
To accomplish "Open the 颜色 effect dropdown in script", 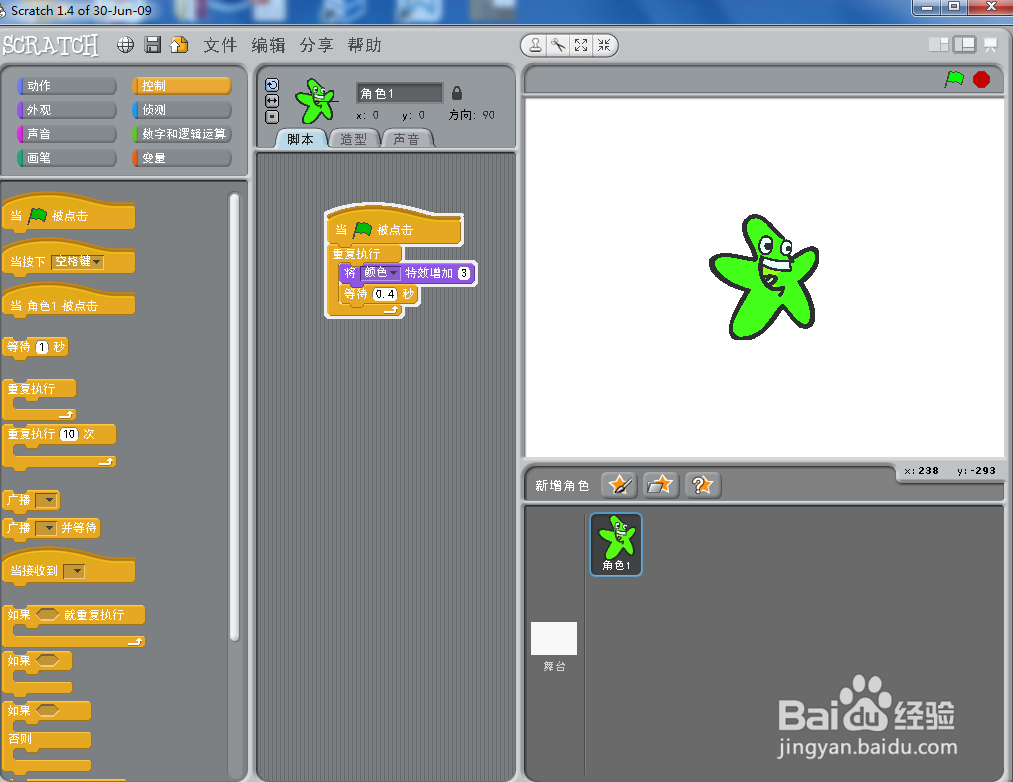I will 381,273.
